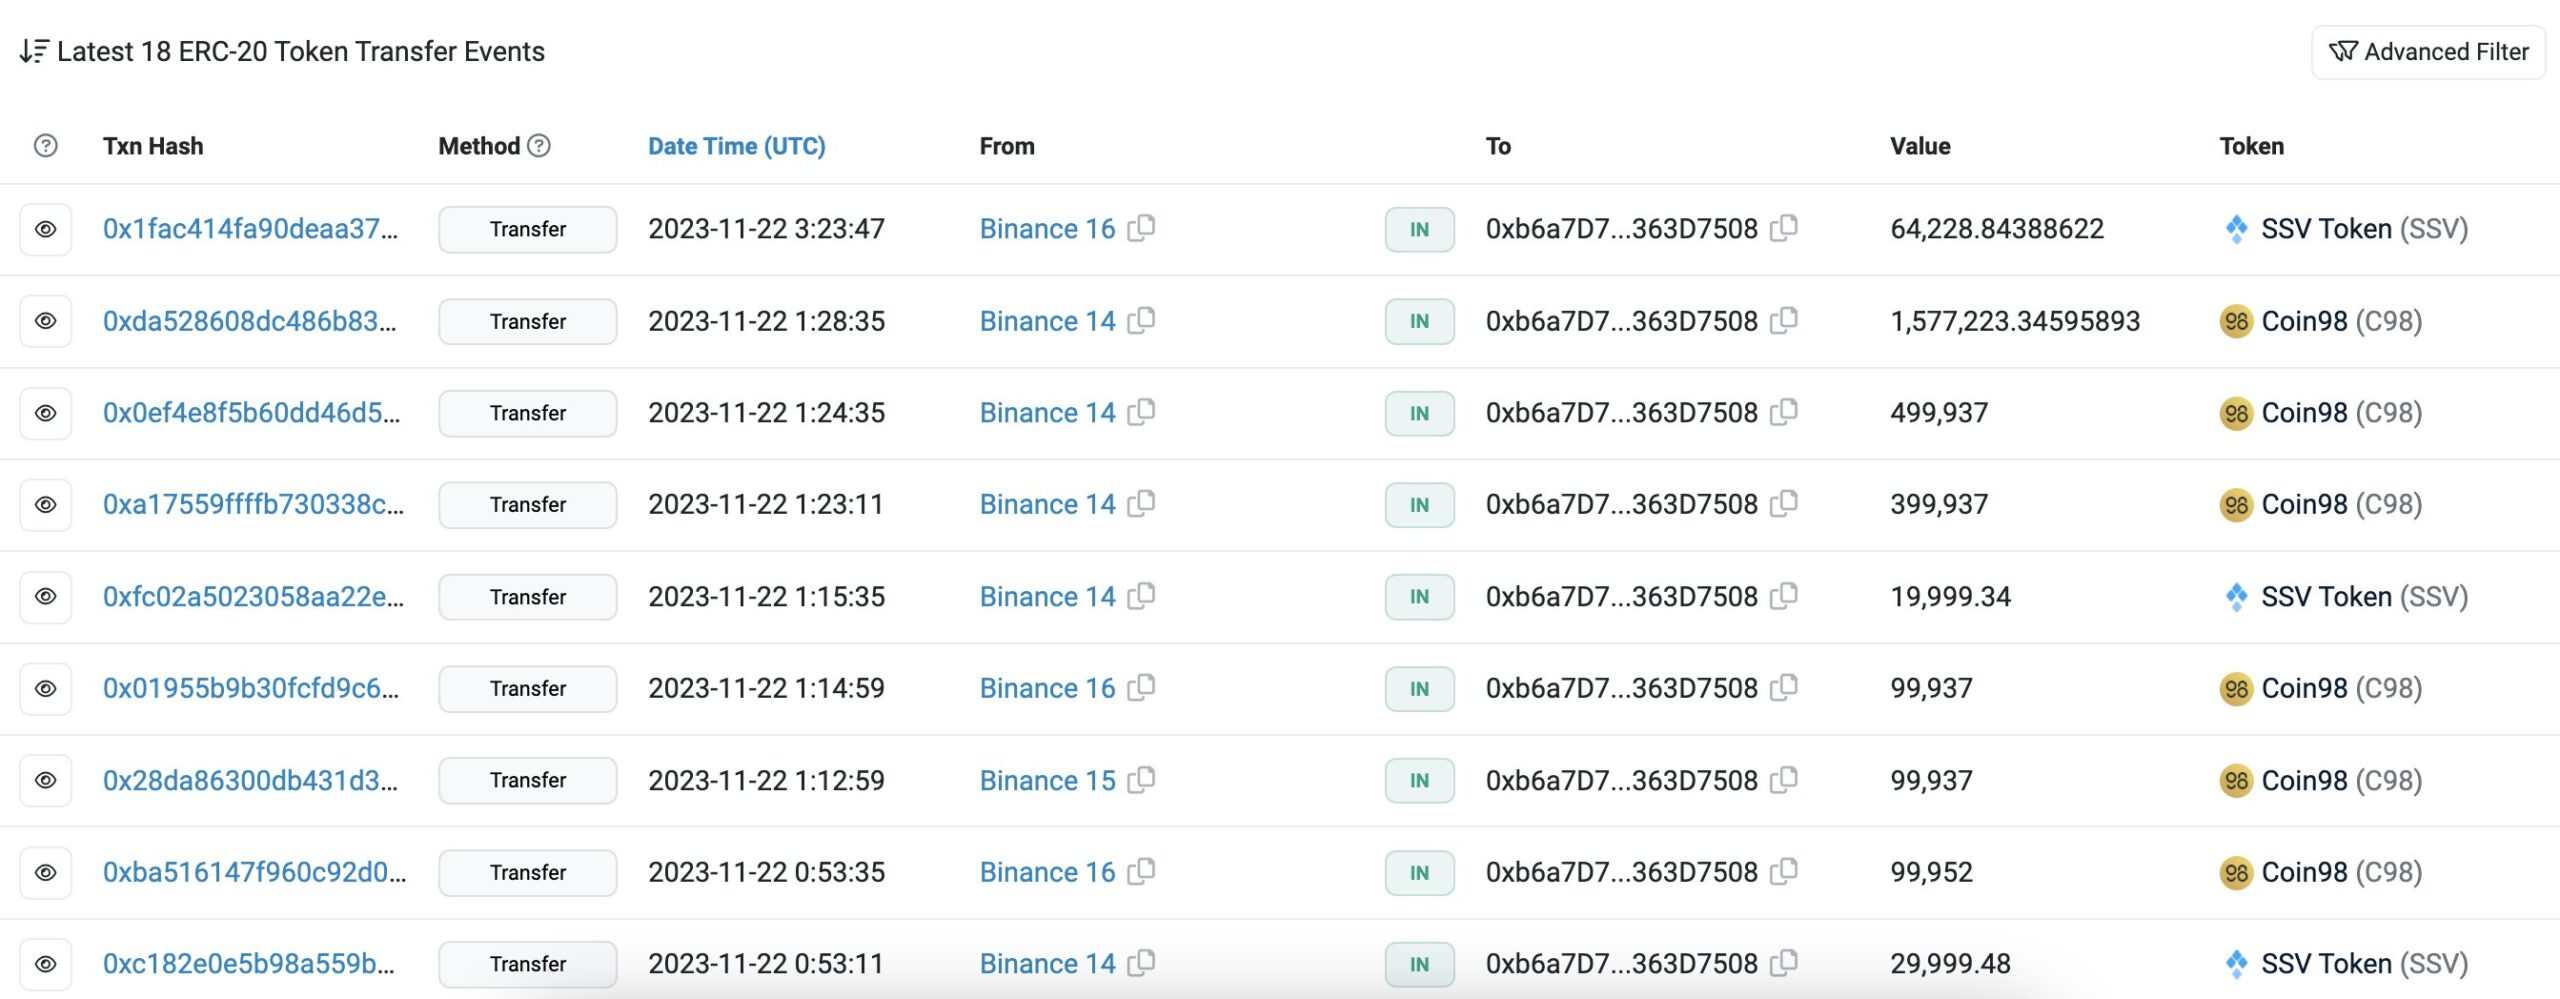
Task: Click IN badge in the 0:53:35 row
Action: [1419, 872]
